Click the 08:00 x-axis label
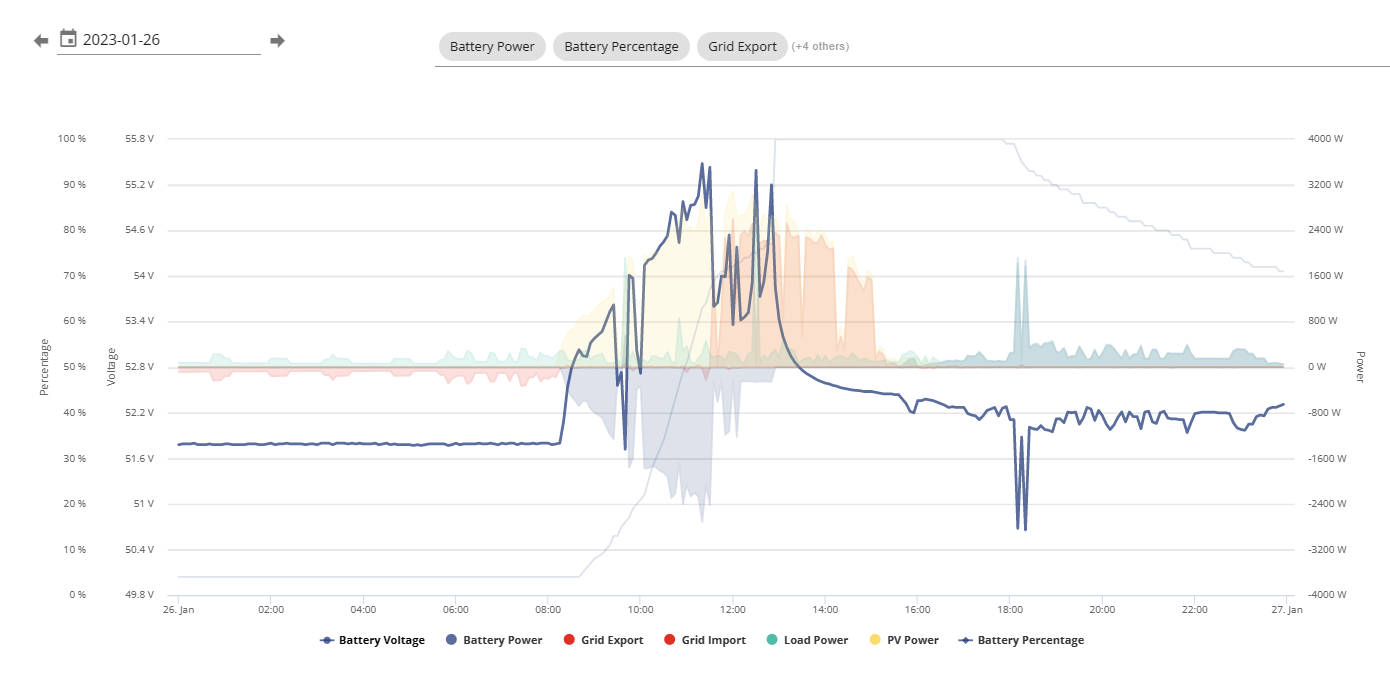The image size is (1390, 675). pos(548,609)
